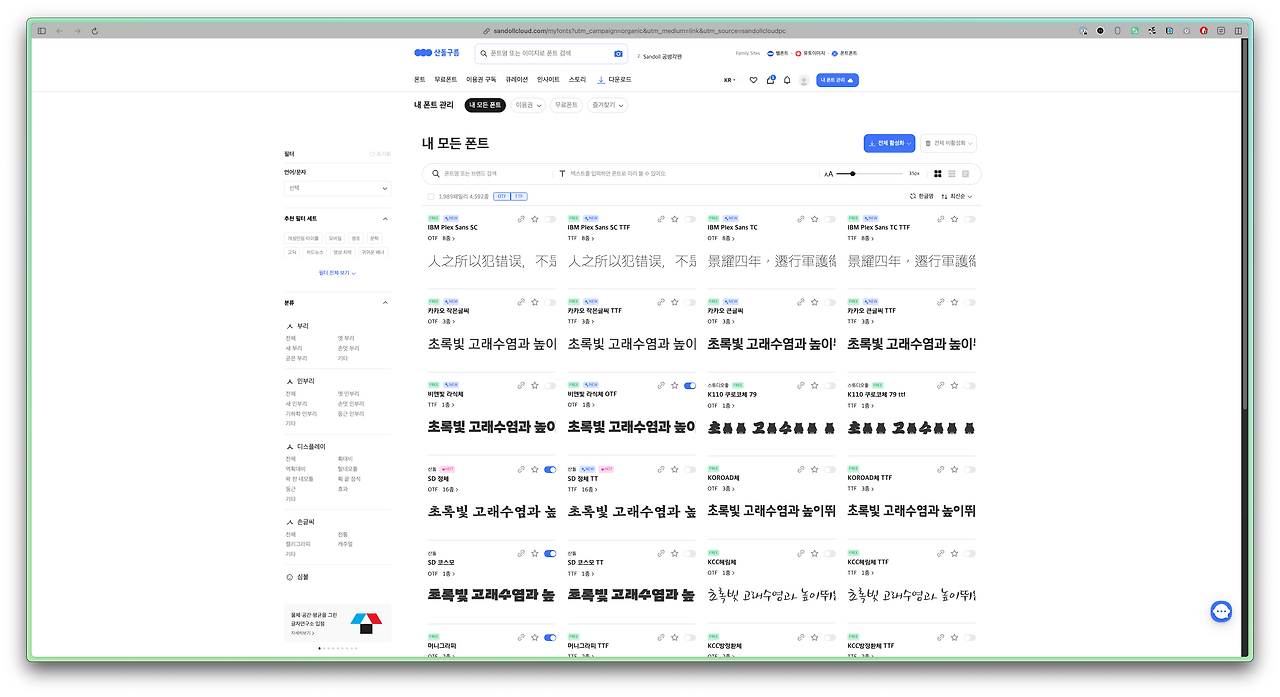Disable the activation toggle on SD 정체
Screen dimensions: 1280x697
[x=549, y=469]
